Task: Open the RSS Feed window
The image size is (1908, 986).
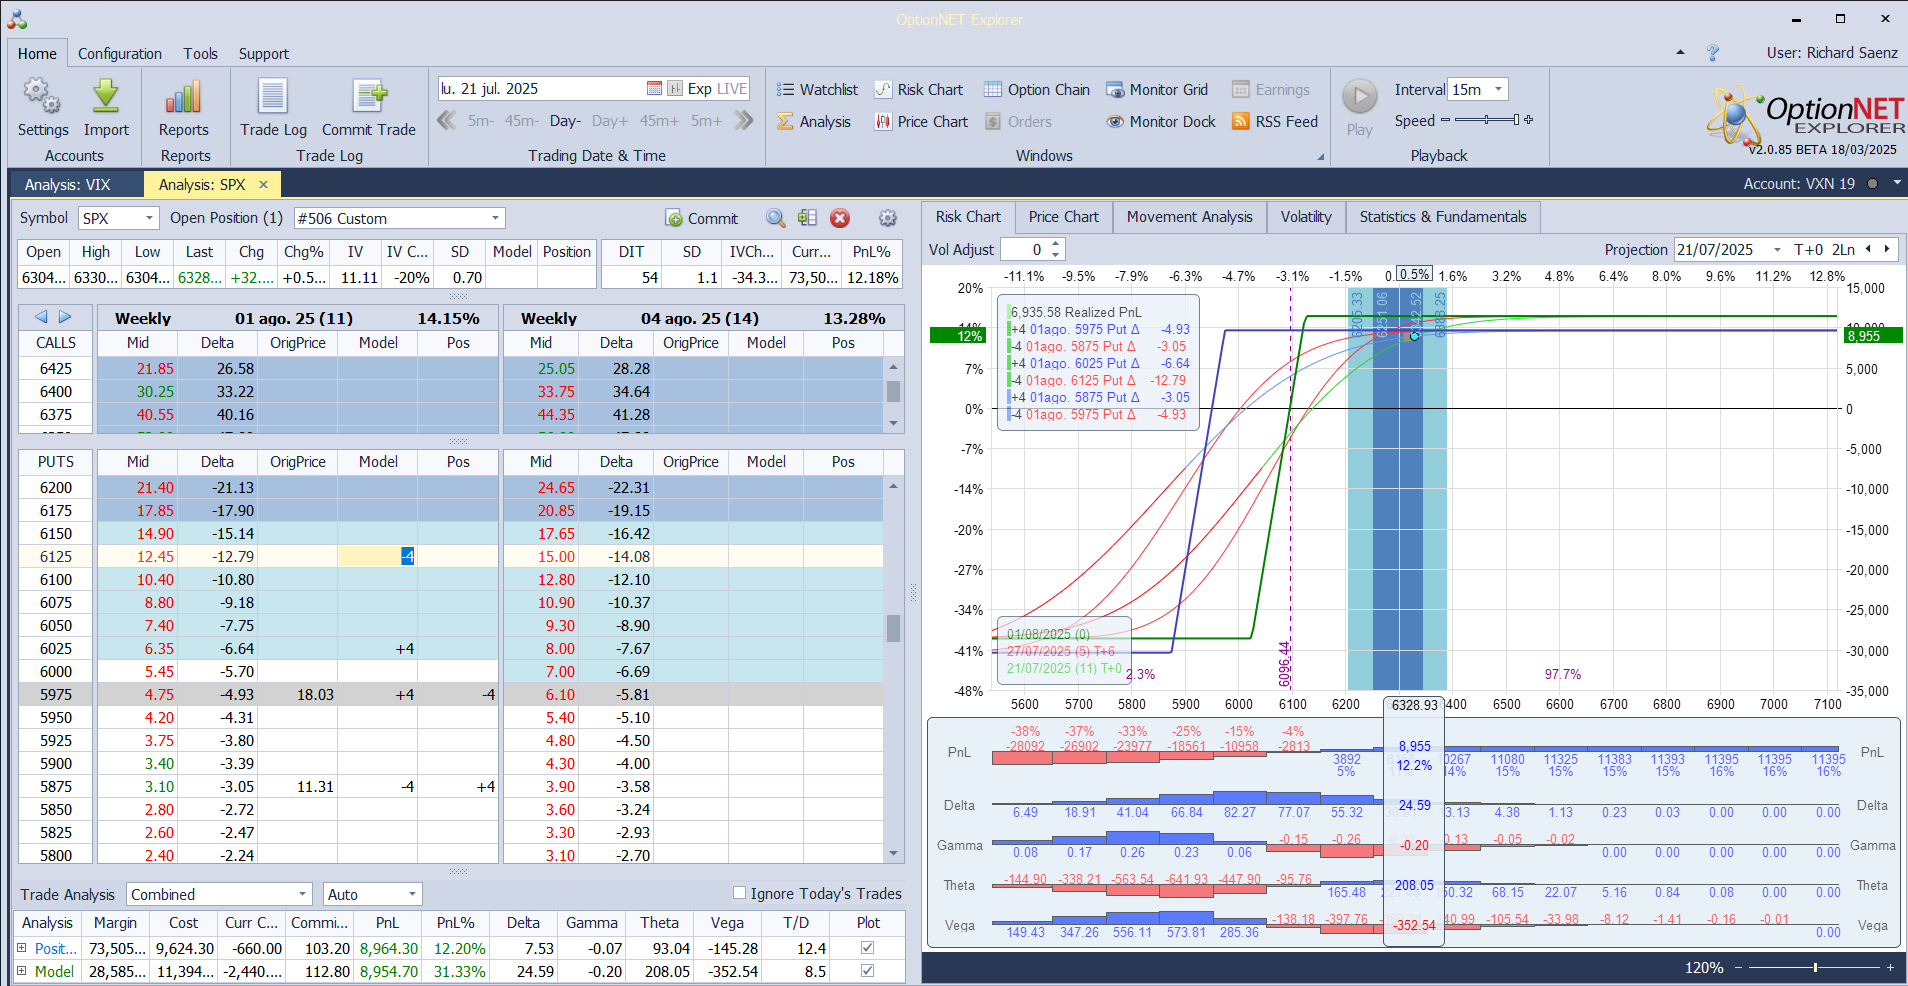Action: pos(1275,122)
